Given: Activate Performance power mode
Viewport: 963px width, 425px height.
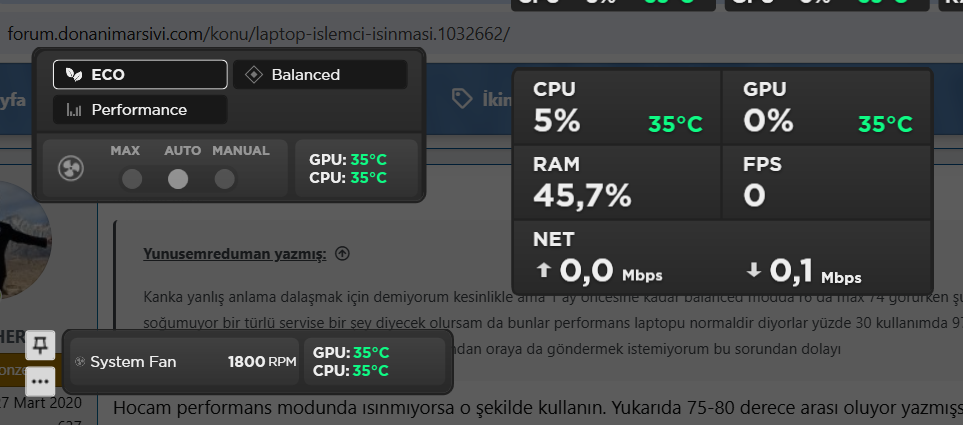Looking at the screenshot, I should tap(141, 110).
